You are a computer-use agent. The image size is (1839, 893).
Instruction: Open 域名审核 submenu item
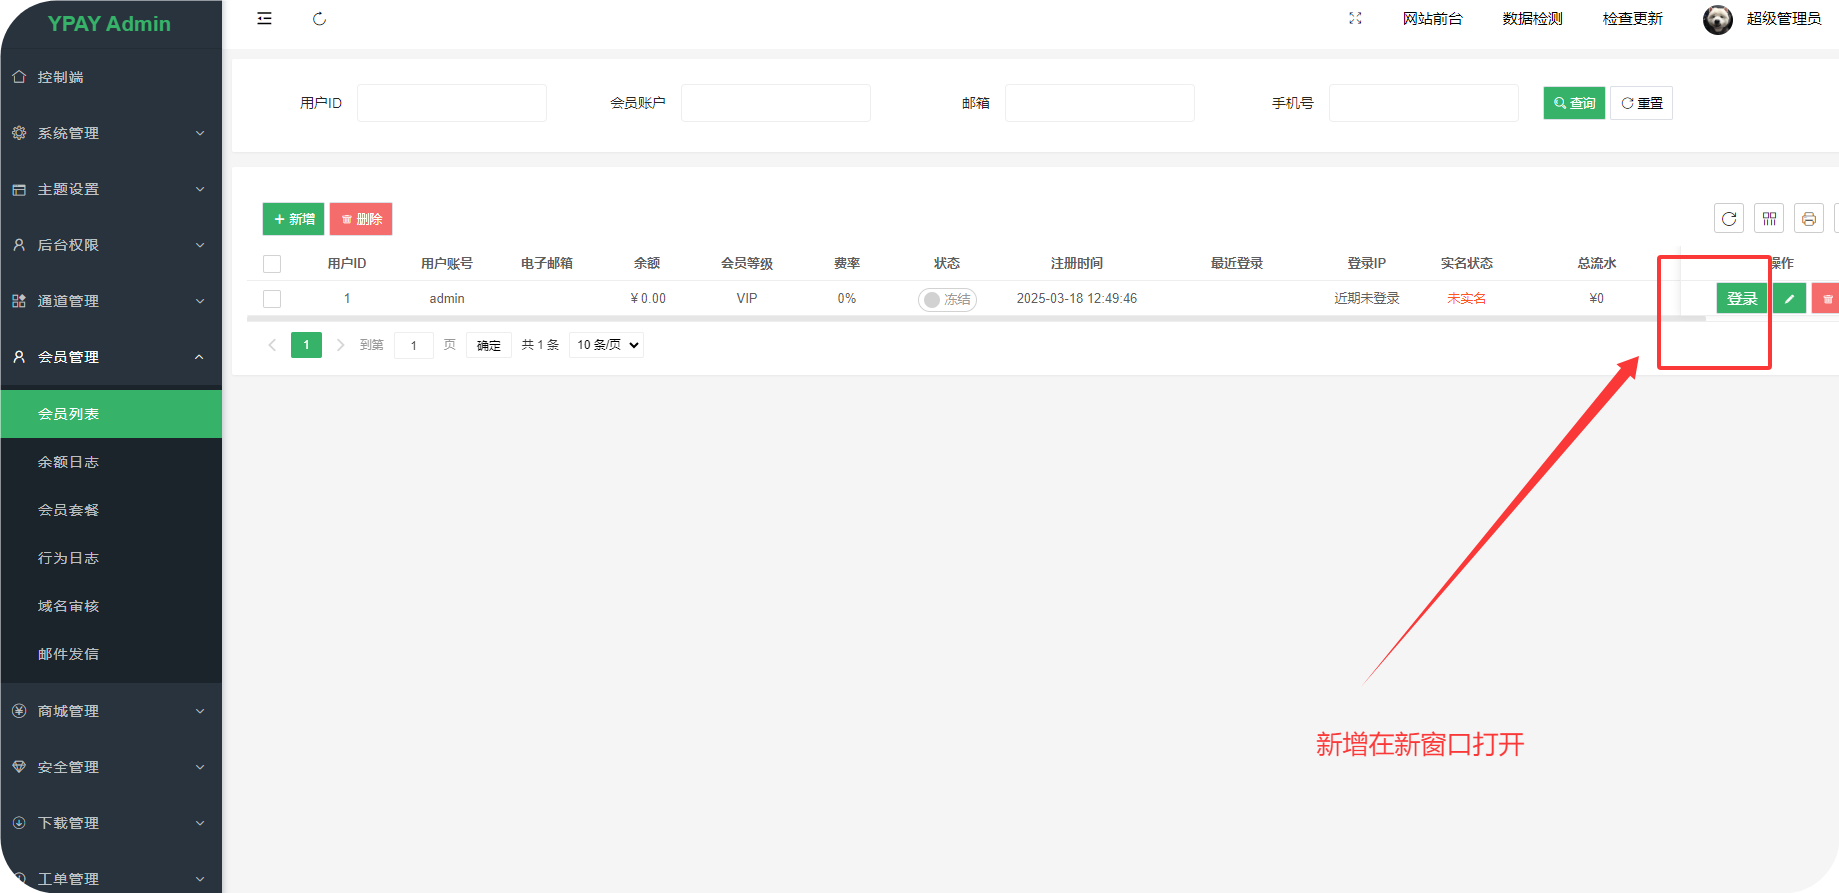111,606
